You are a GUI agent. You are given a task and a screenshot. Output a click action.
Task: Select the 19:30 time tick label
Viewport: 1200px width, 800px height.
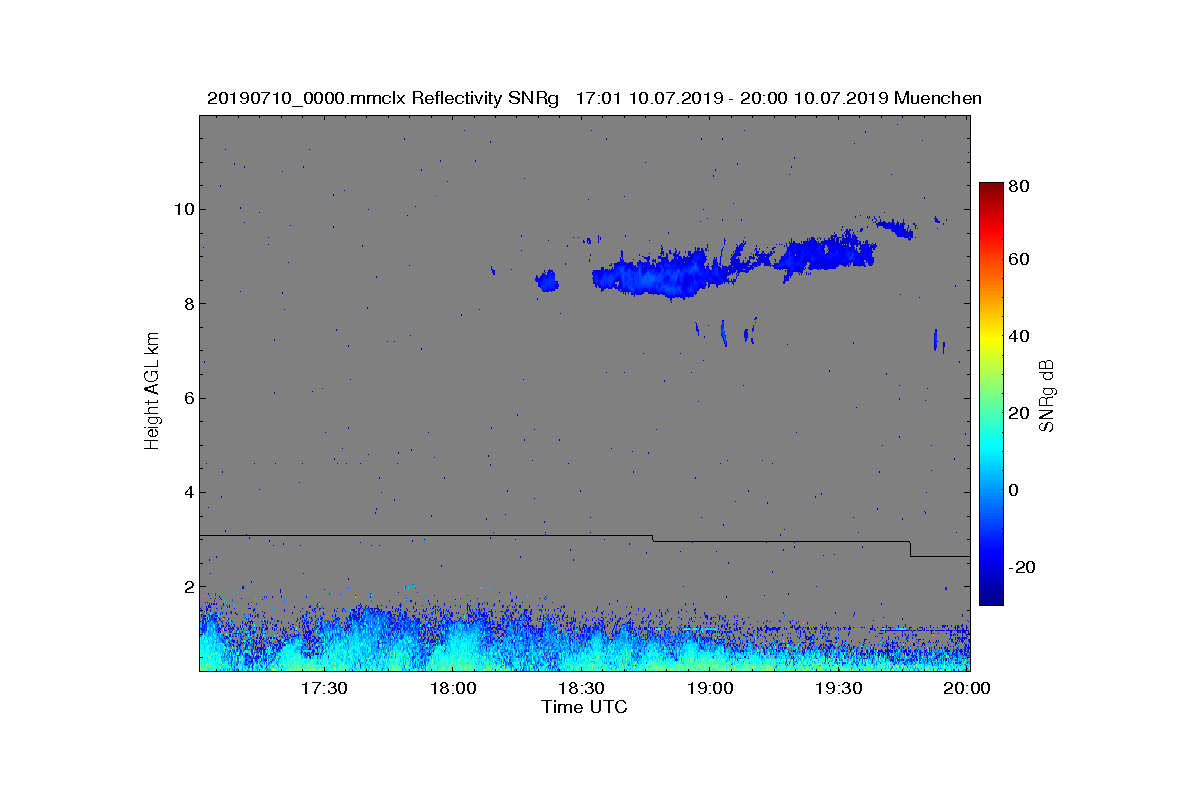pos(838,688)
